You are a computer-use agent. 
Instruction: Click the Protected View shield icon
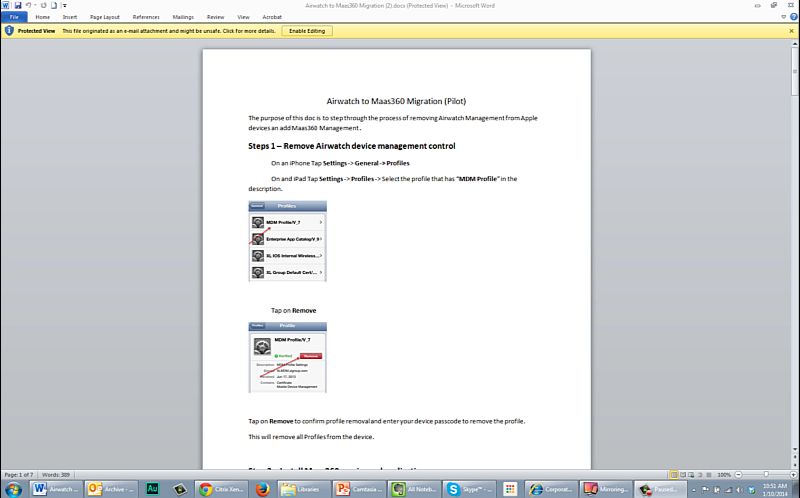pyautogui.click(x=9, y=31)
